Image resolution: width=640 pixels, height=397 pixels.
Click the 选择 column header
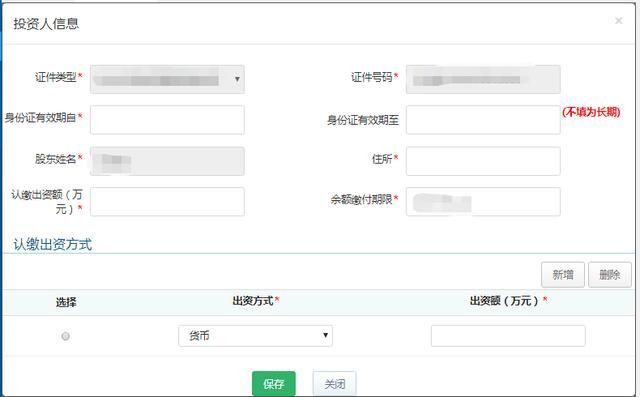point(66,302)
